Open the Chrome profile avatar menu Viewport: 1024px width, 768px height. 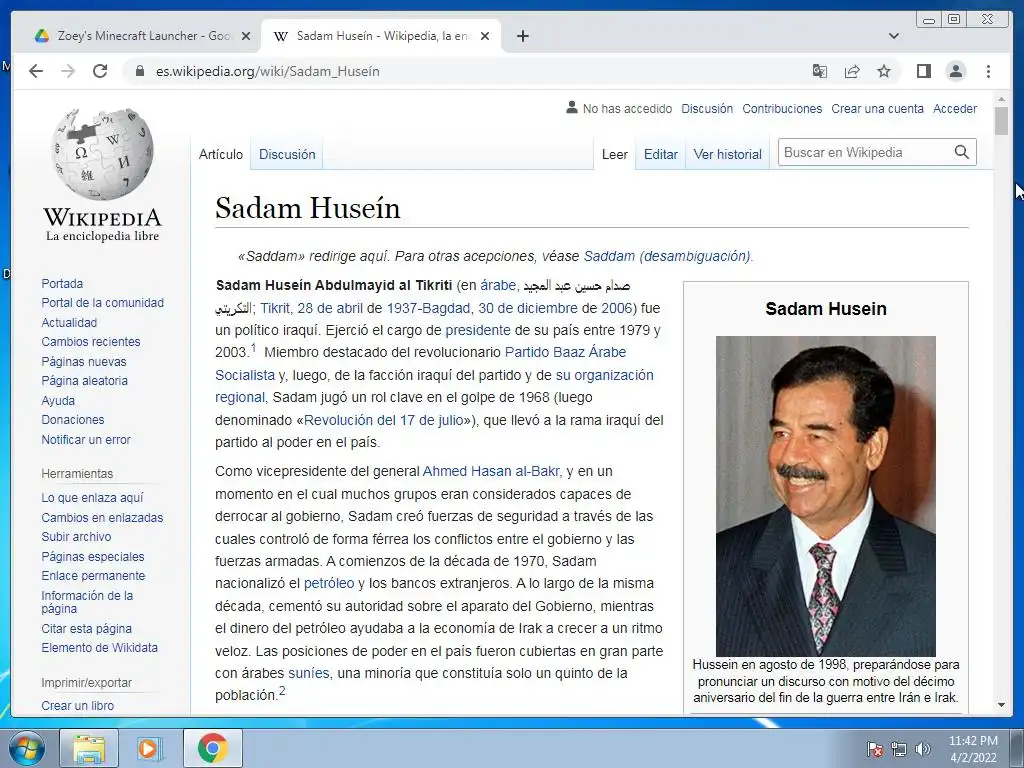955,71
